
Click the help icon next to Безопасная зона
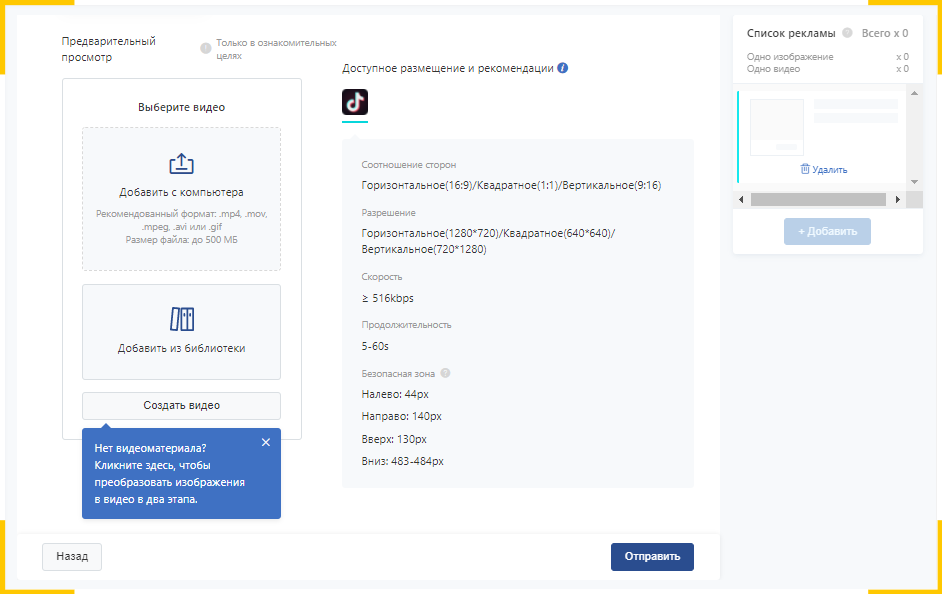tap(445, 373)
